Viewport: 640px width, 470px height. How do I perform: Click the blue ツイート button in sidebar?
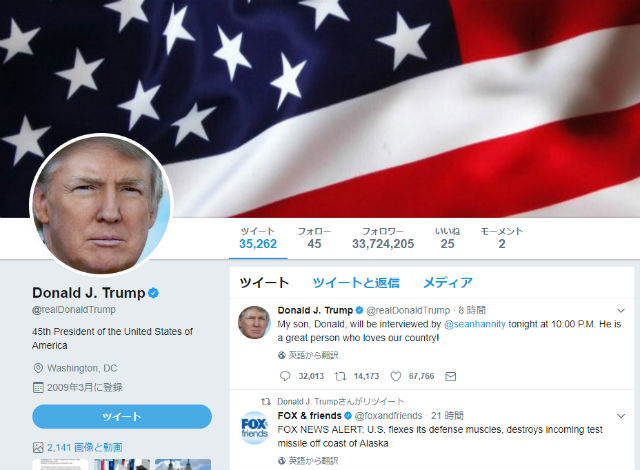[x=122, y=417]
